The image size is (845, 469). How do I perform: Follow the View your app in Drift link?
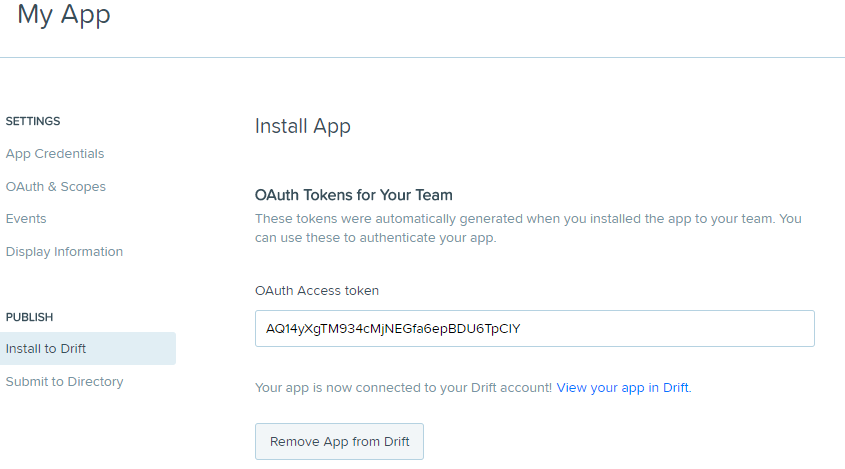click(x=622, y=388)
